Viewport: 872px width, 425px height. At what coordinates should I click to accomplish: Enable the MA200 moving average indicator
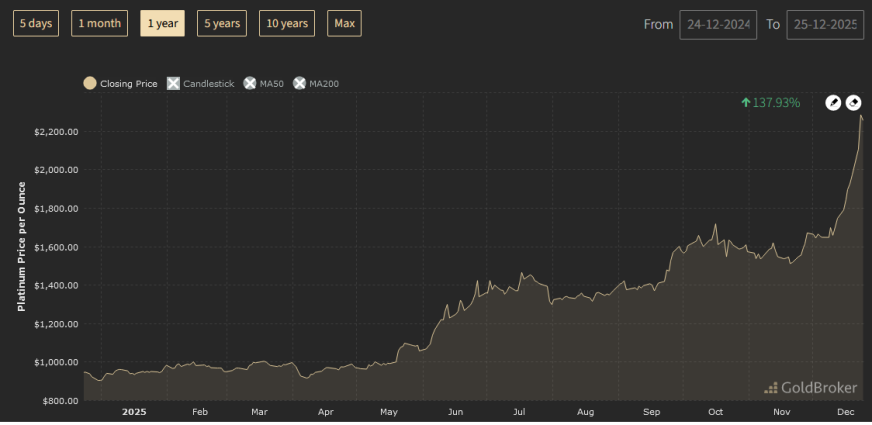tap(300, 84)
